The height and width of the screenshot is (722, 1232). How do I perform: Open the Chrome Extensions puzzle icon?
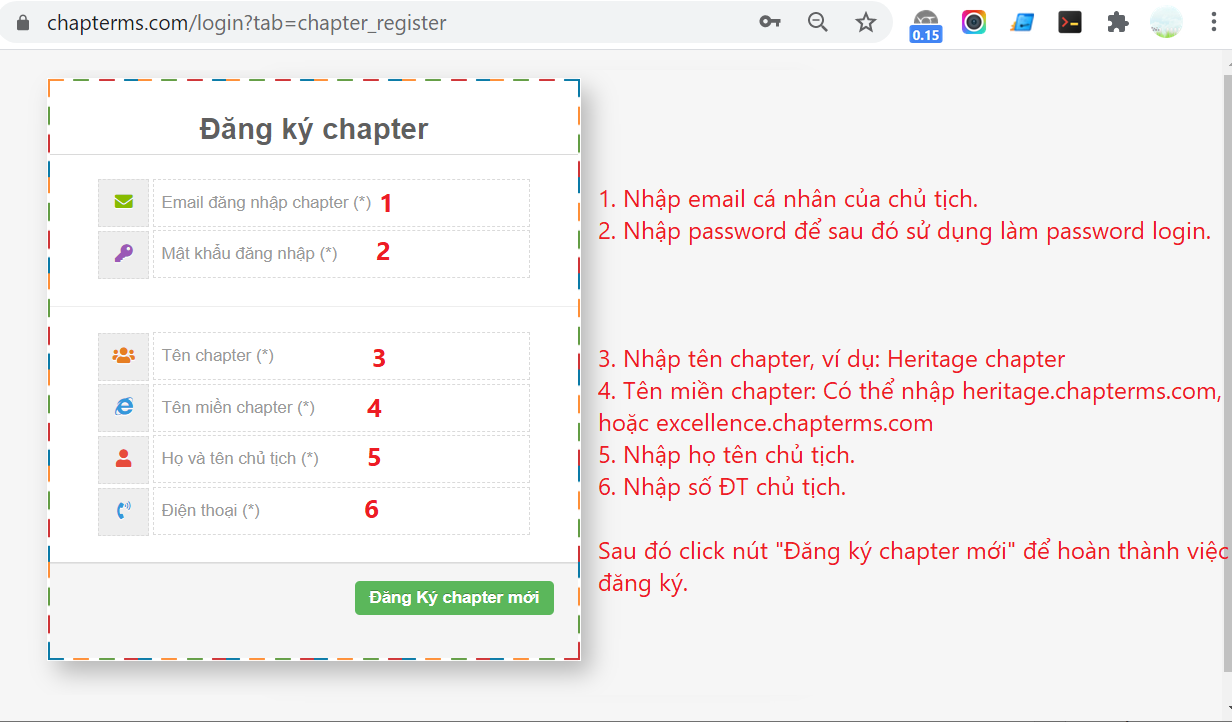tap(1118, 22)
